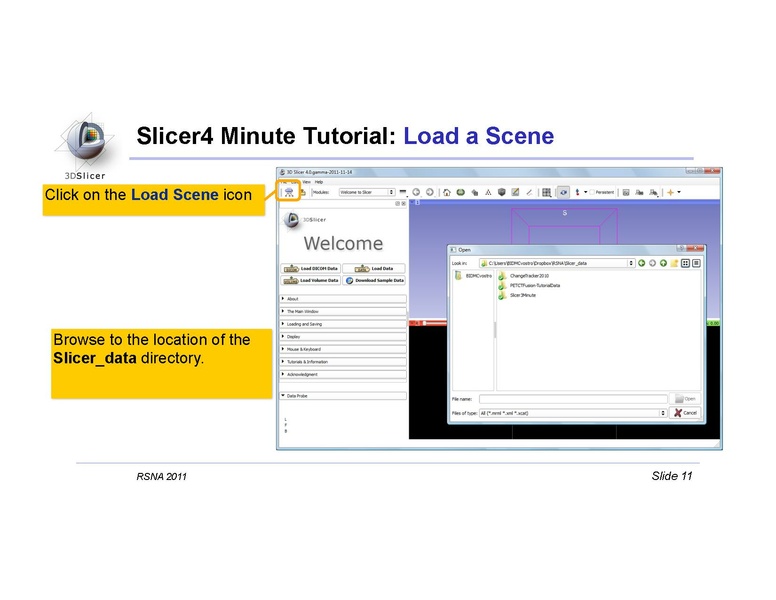
Task: Click the 3D view pin icon labeled 1
Action: 417,202
